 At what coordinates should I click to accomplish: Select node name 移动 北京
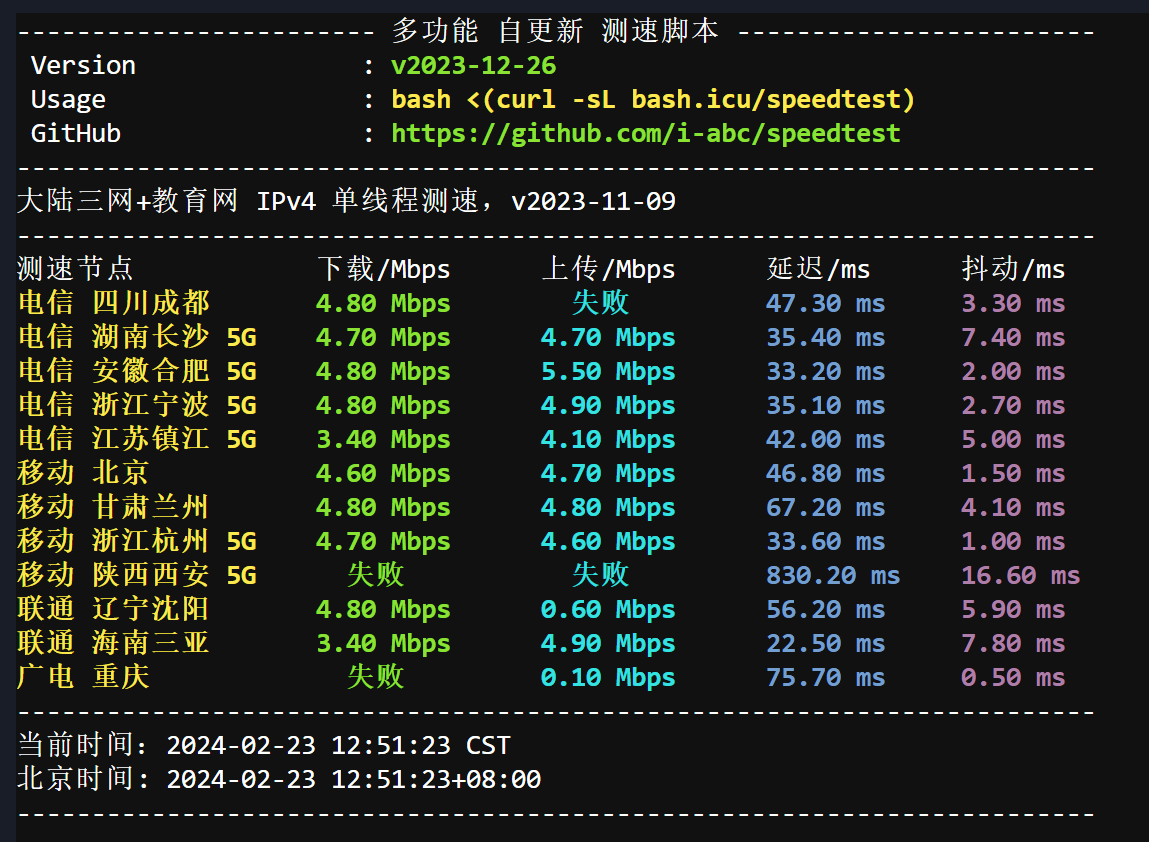click(83, 473)
